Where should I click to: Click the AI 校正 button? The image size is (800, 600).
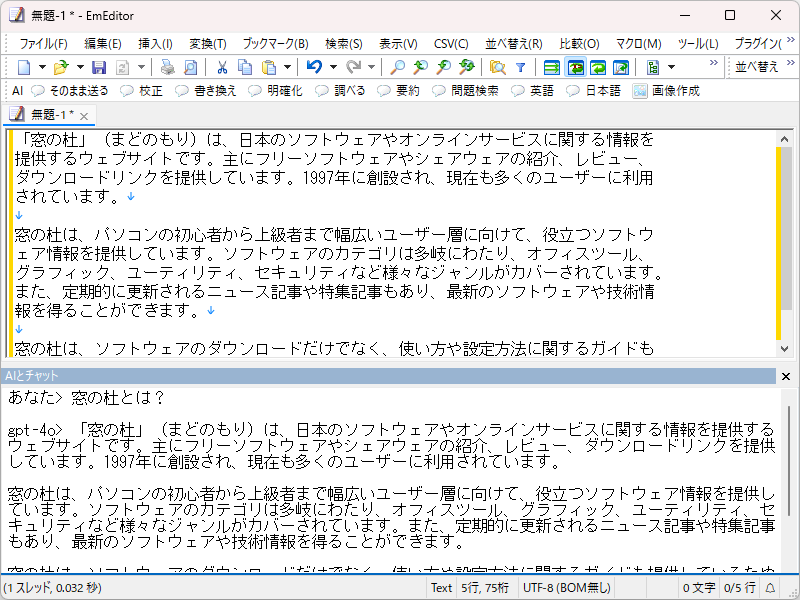(x=141, y=91)
